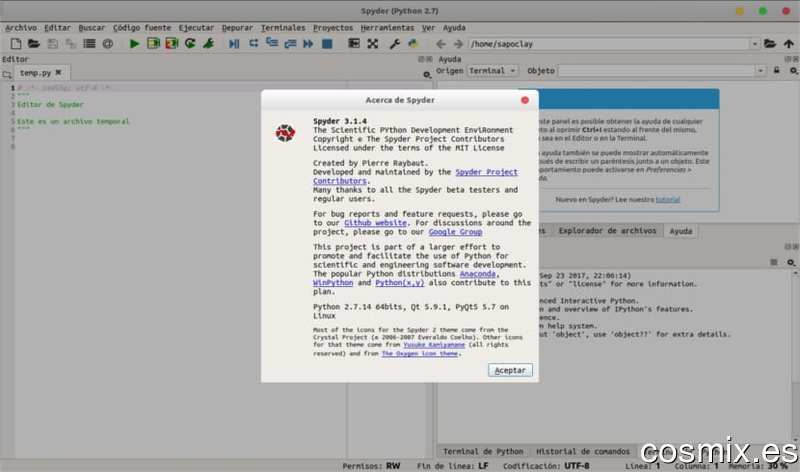Save the file via floppy disk icon
The width and height of the screenshot is (800, 472).
[52, 44]
